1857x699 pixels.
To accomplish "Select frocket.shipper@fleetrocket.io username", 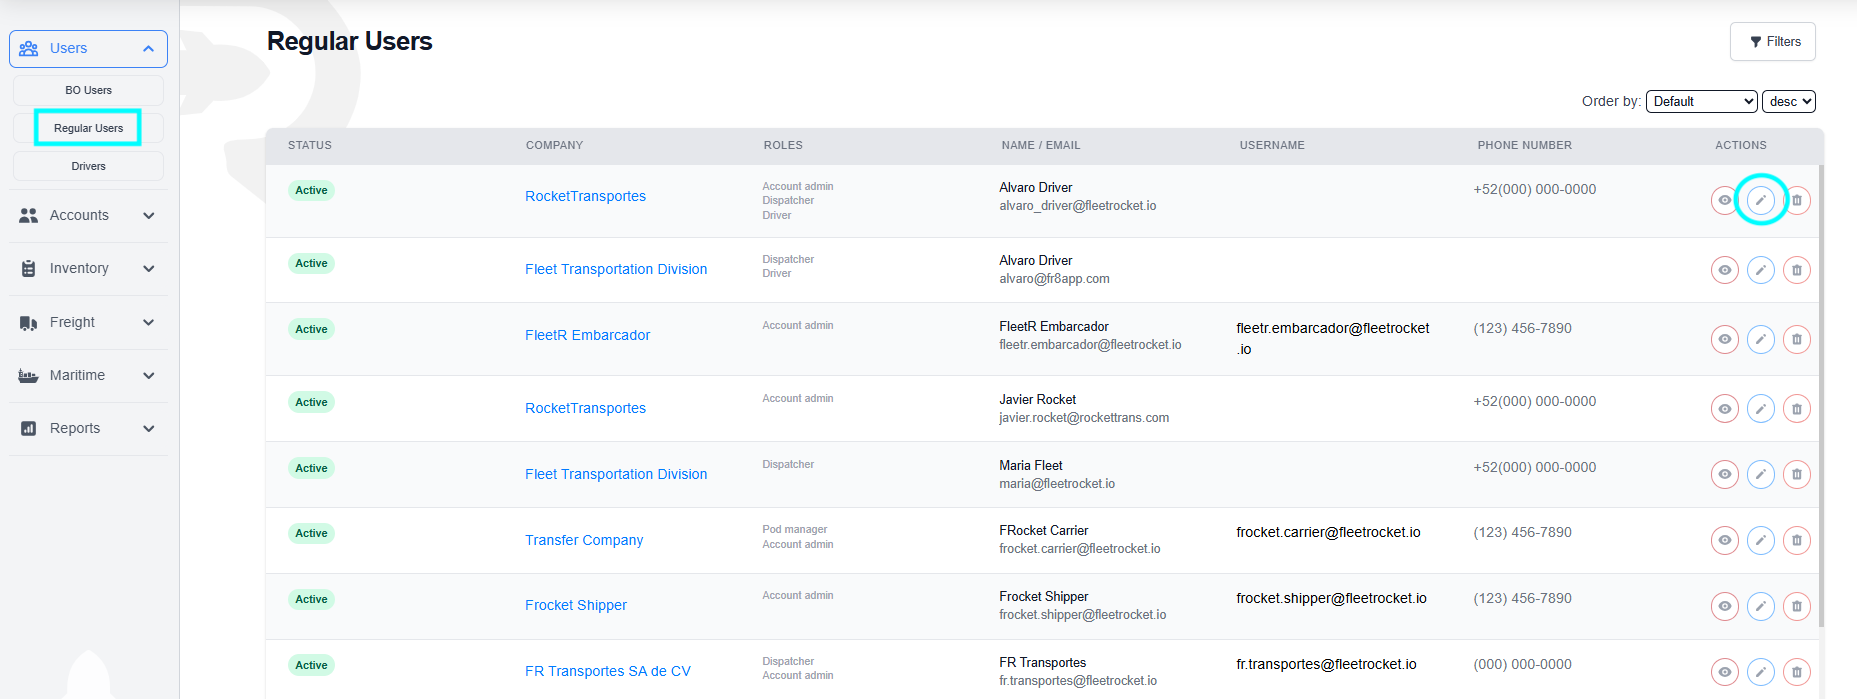I will click(1331, 598).
